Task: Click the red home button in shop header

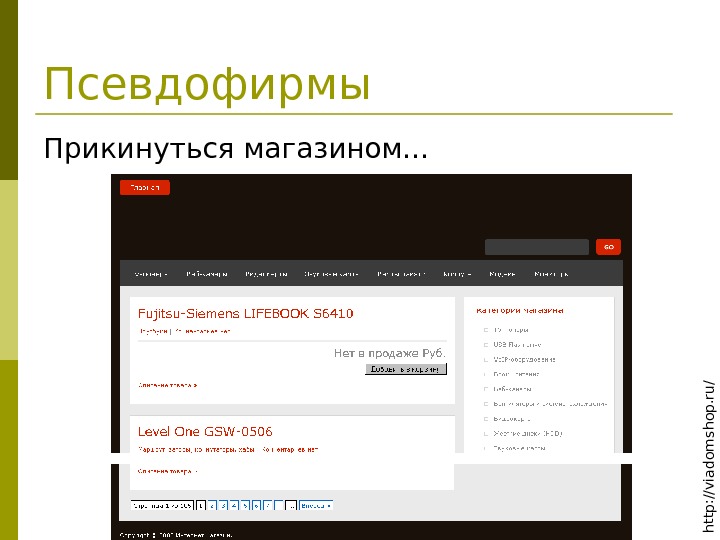Action: point(145,187)
